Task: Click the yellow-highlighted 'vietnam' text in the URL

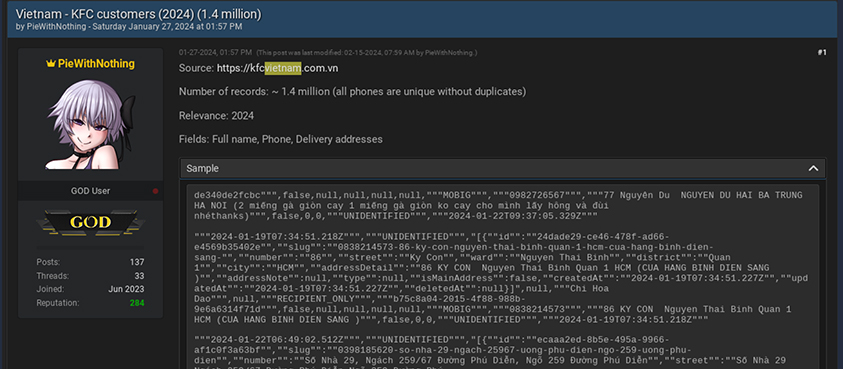Action: tap(283, 68)
